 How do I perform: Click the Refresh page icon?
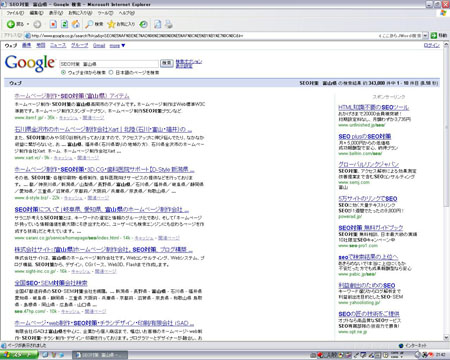(x=65, y=24)
